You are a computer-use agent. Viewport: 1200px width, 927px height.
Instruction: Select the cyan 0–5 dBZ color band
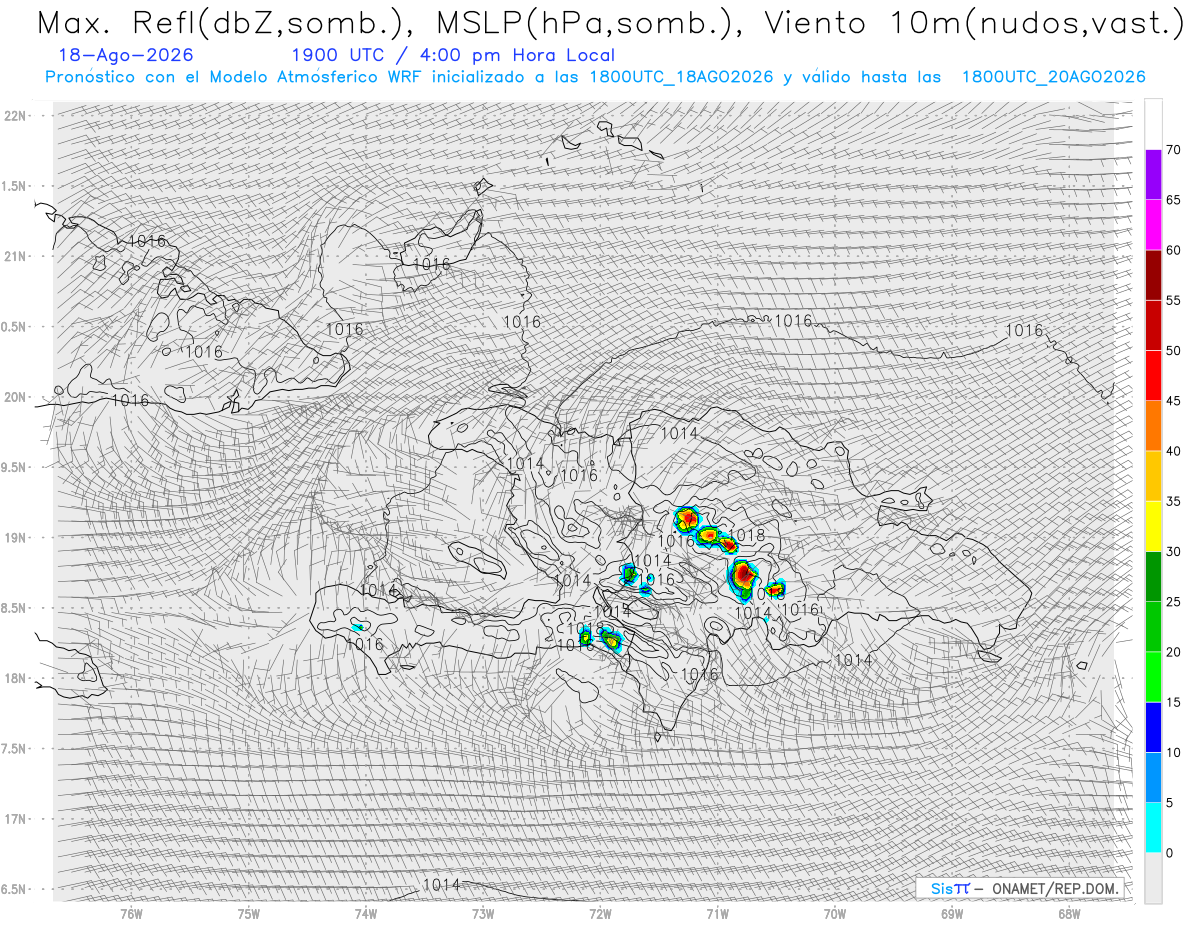pos(1153,828)
